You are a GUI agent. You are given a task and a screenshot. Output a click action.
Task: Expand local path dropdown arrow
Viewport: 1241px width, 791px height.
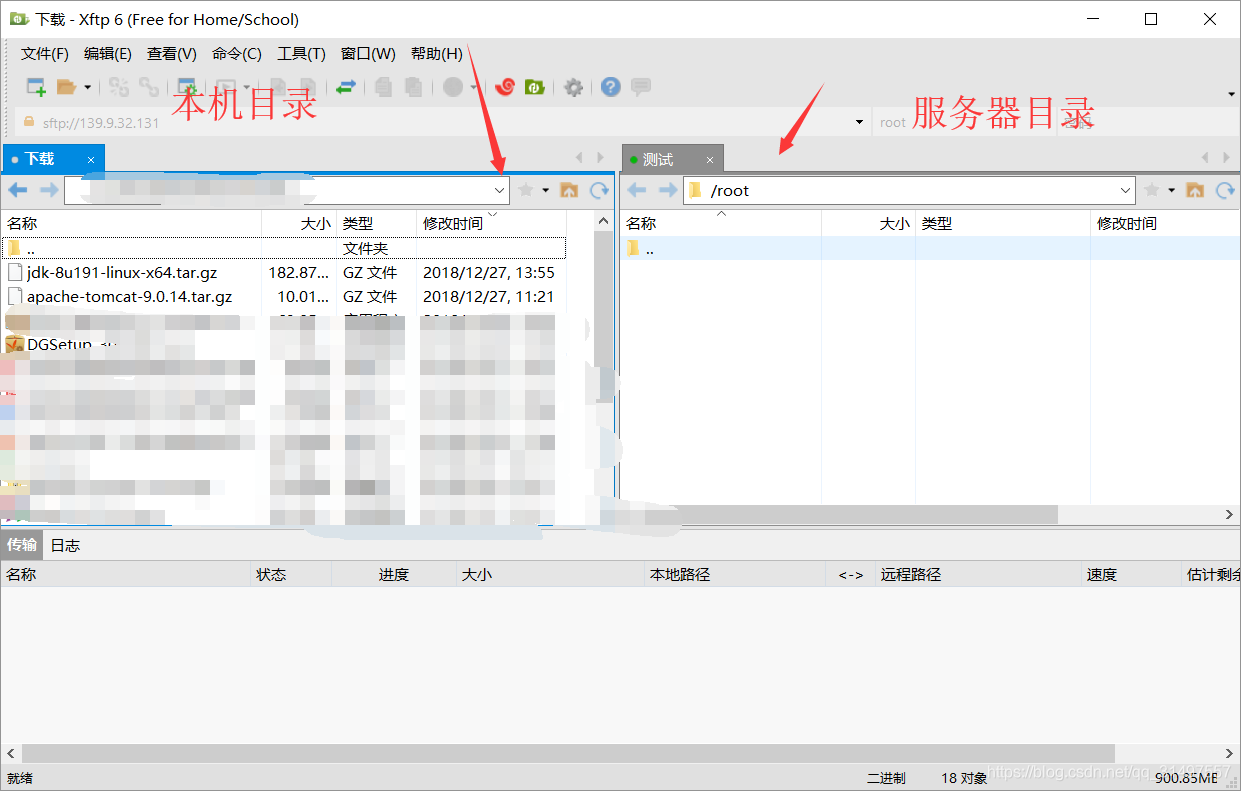(x=500, y=190)
